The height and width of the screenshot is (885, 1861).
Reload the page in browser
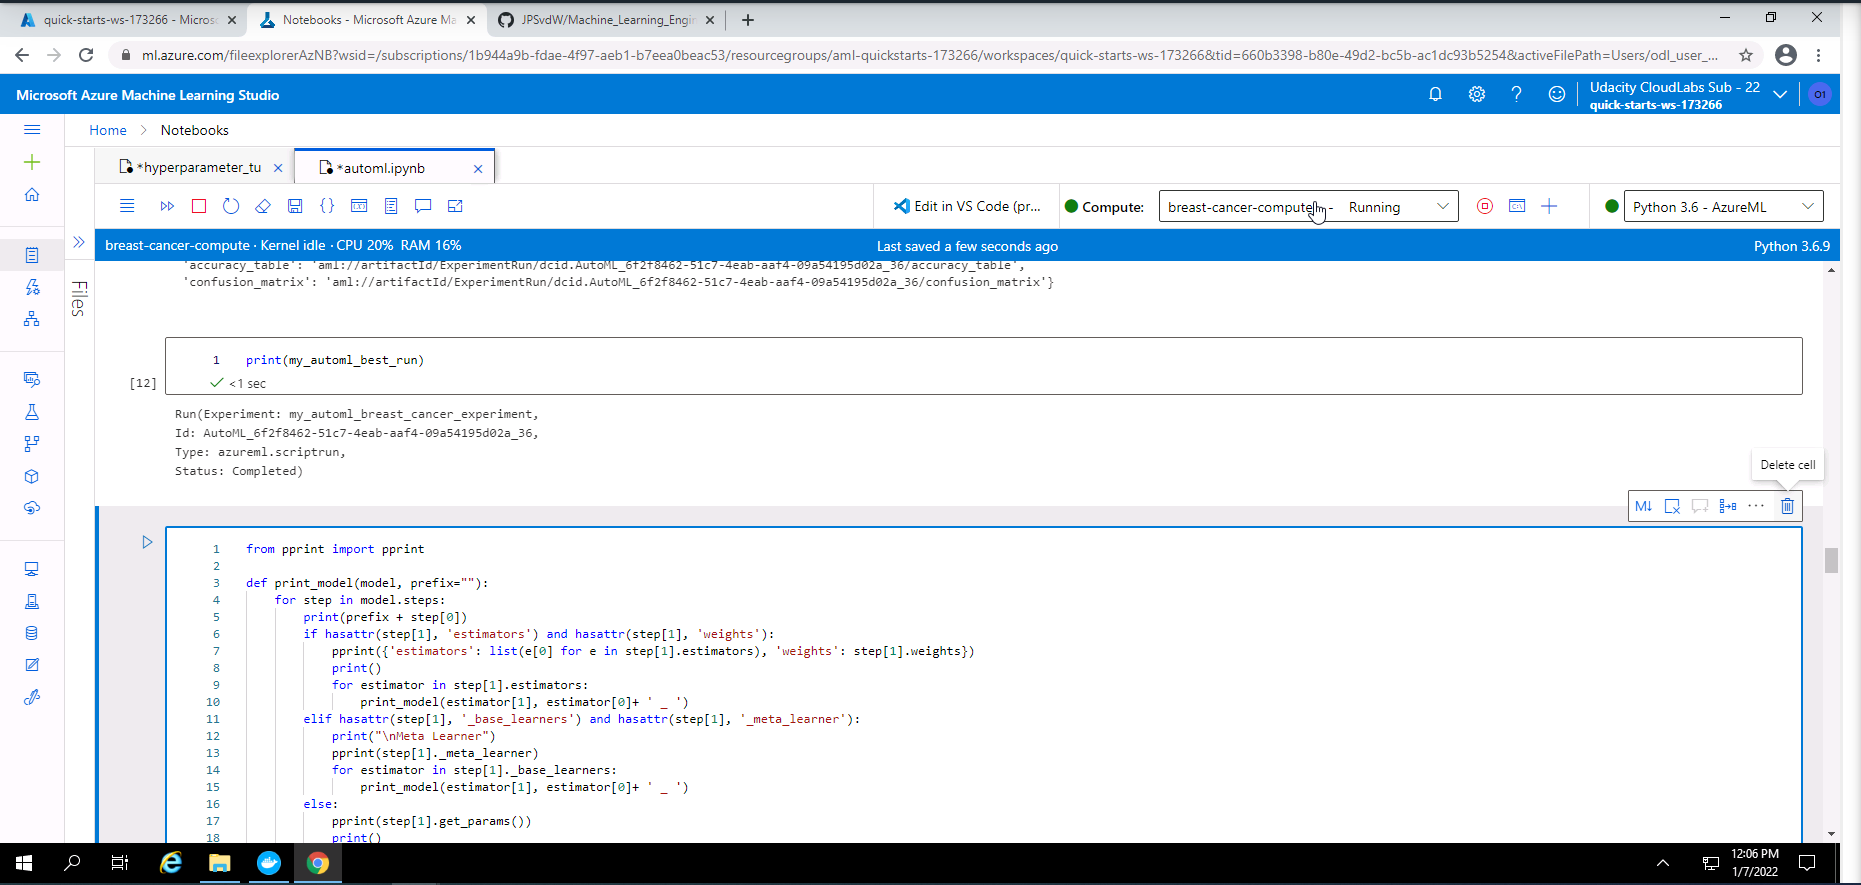pyautogui.click(x=86, y=55)
